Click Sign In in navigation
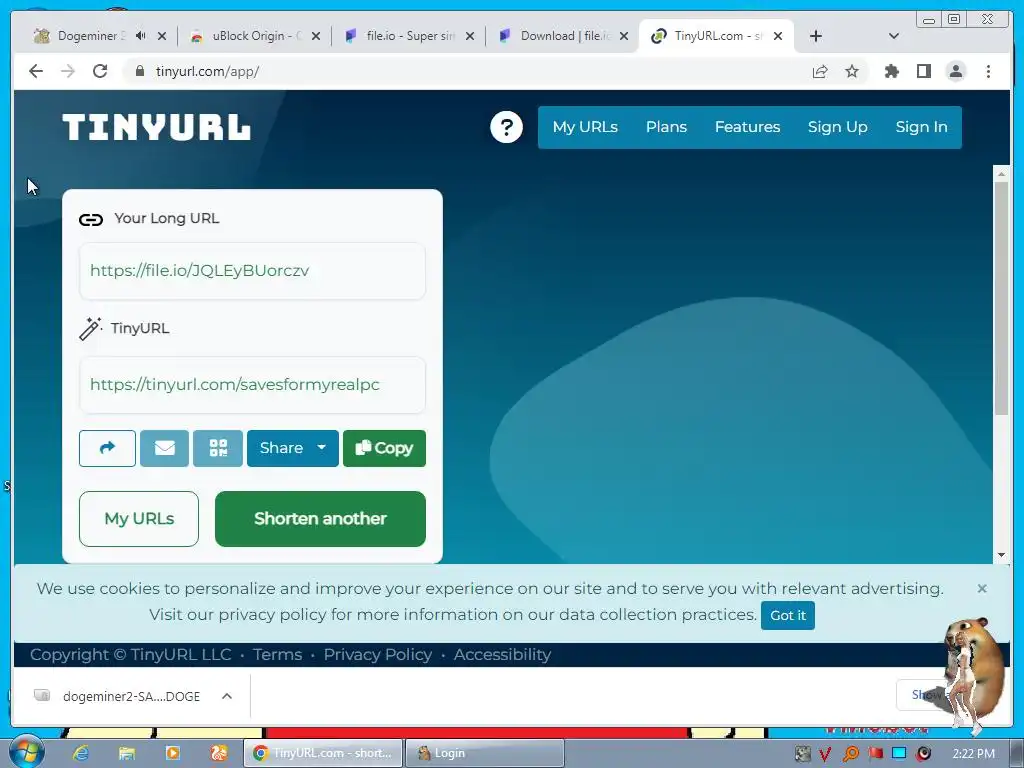The width and height of the screenshot is (1024, 768). pos(921,127)
